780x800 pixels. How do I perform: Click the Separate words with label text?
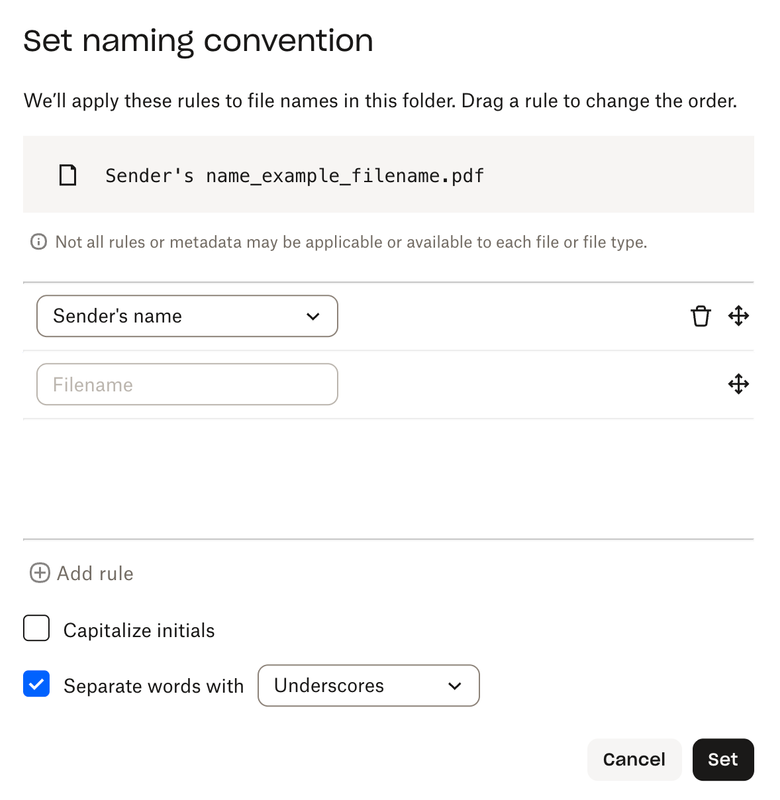[153, 687]
